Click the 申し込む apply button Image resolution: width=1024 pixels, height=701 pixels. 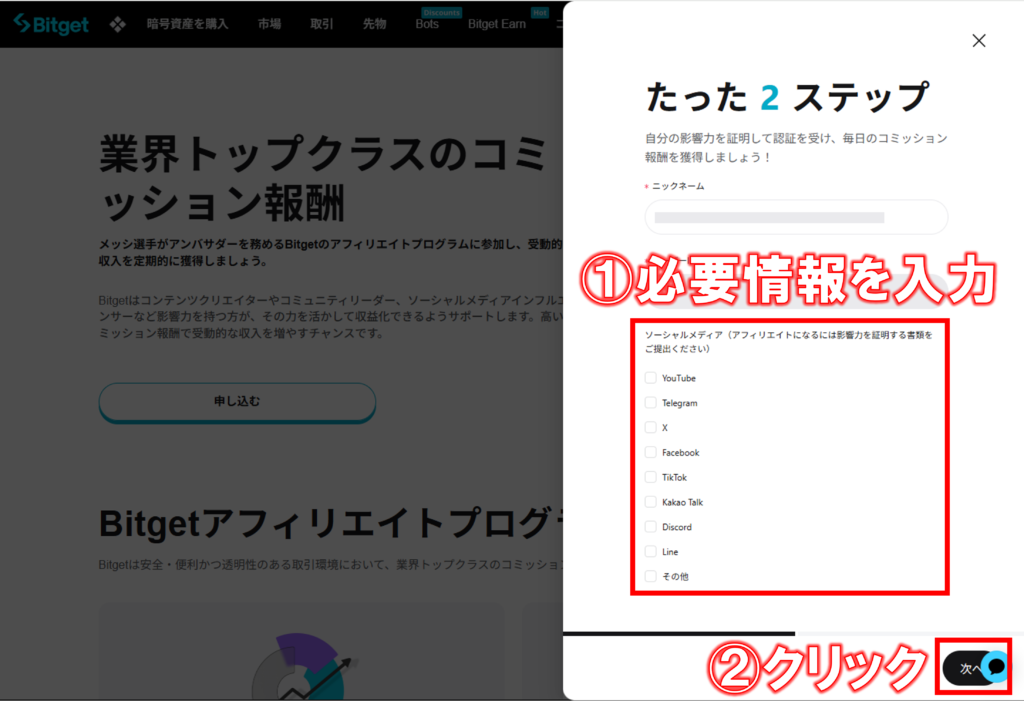(x=237, y=402)
